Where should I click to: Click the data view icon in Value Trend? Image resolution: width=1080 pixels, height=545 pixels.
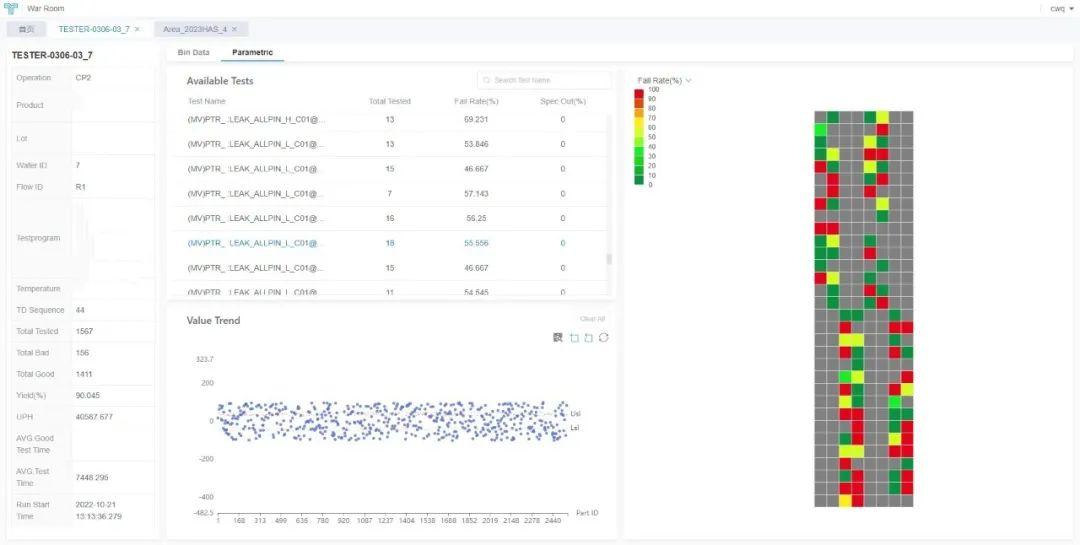[x=558, y=338]
